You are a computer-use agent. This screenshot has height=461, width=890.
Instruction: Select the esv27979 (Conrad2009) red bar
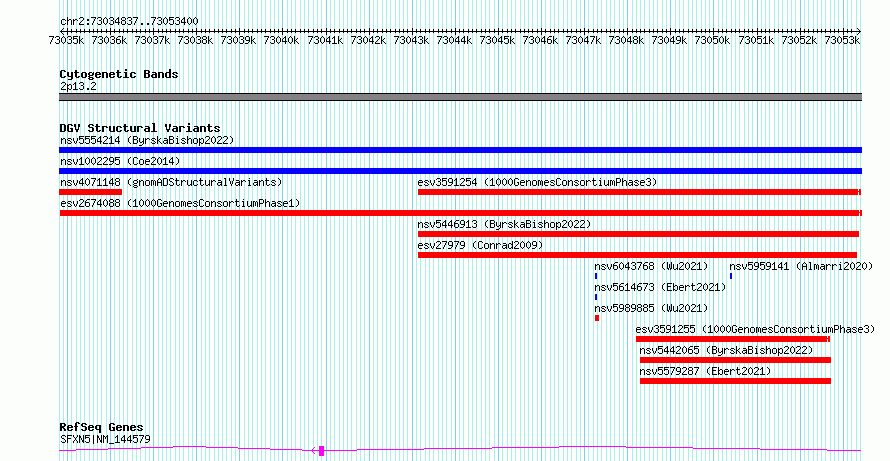coord(637,255)
